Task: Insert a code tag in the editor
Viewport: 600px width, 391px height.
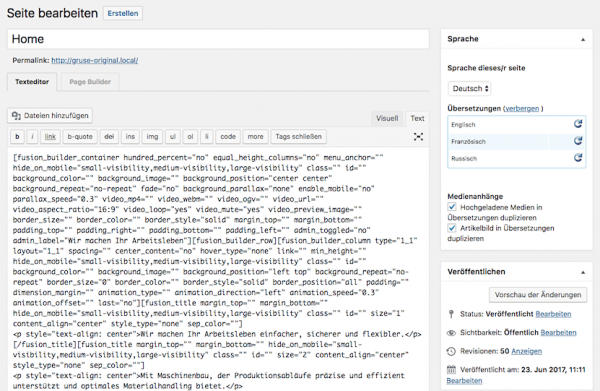Action: [228, 137]
